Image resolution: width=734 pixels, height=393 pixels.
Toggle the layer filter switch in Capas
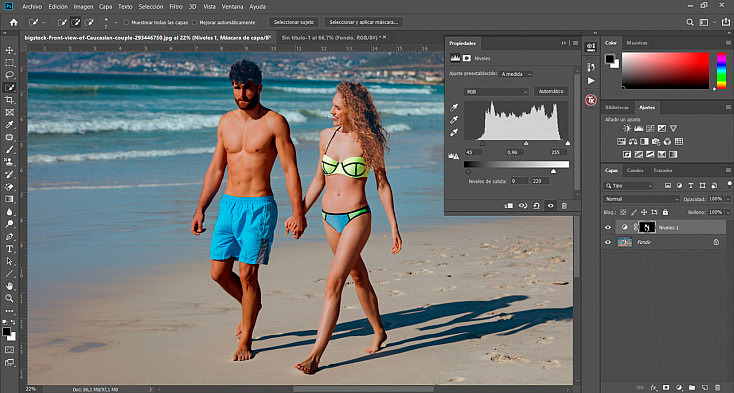click(x=729, y=183)
